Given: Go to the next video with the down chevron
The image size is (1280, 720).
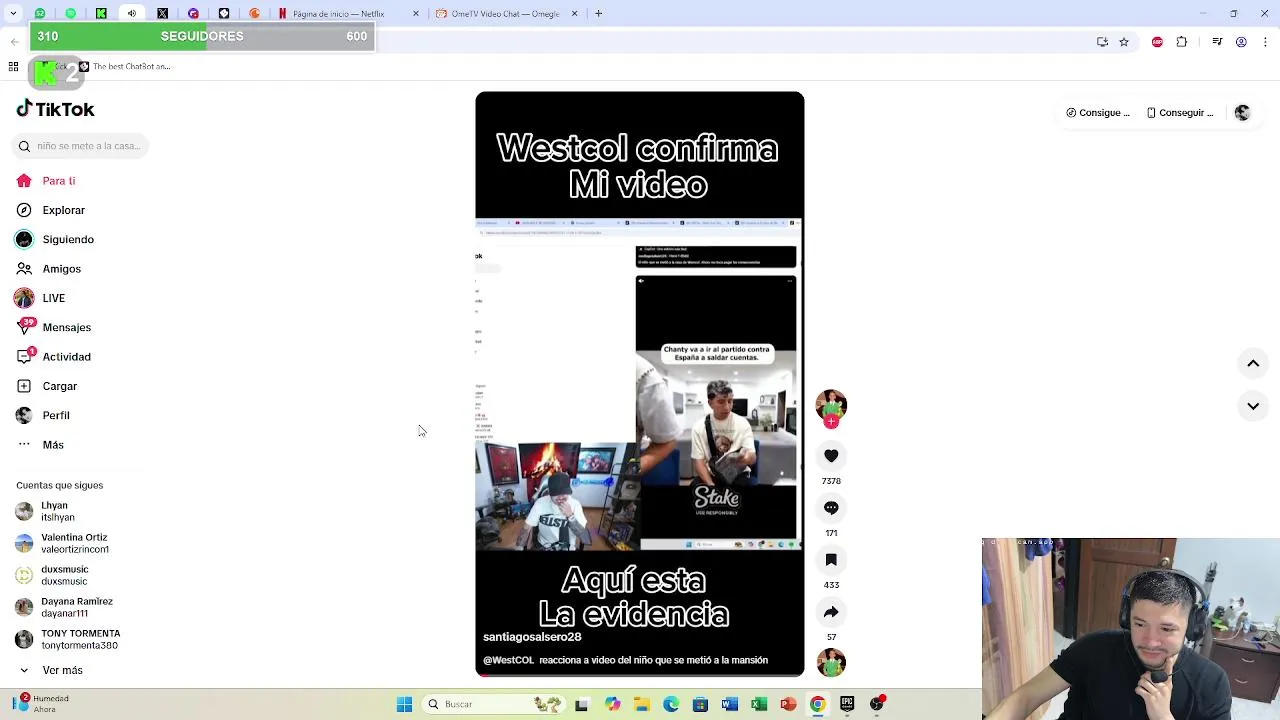Looking at the screenshot, I should [1253, 406].
